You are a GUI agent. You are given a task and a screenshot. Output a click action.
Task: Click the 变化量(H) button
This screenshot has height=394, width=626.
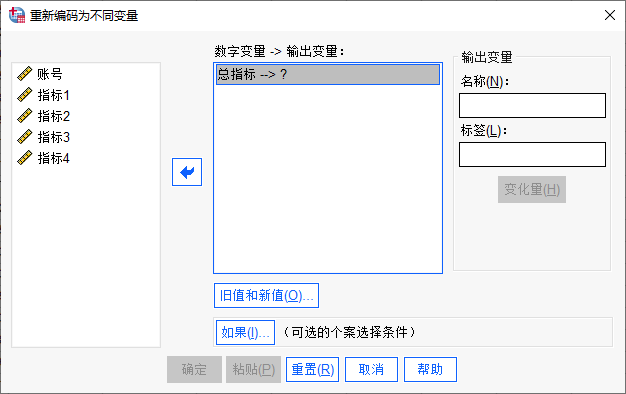532,190
